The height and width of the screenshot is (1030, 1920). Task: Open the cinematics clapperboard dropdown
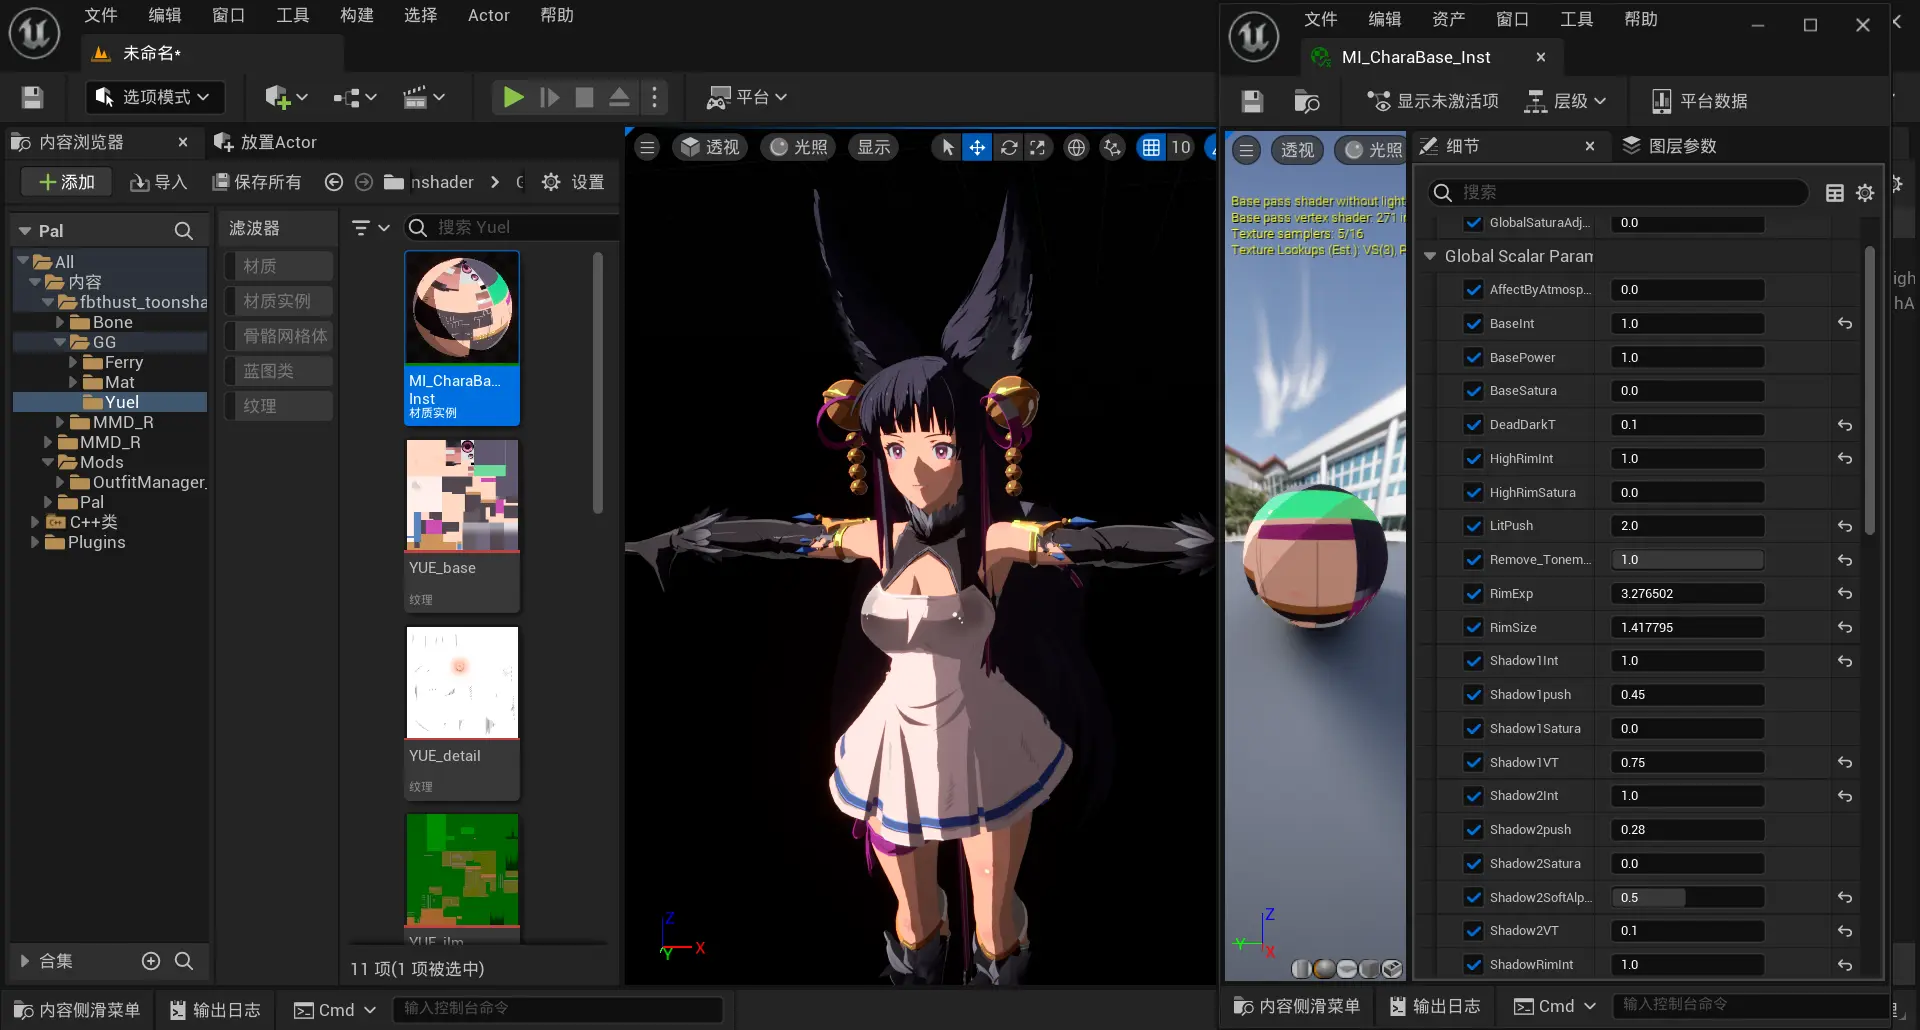point(423,97)
